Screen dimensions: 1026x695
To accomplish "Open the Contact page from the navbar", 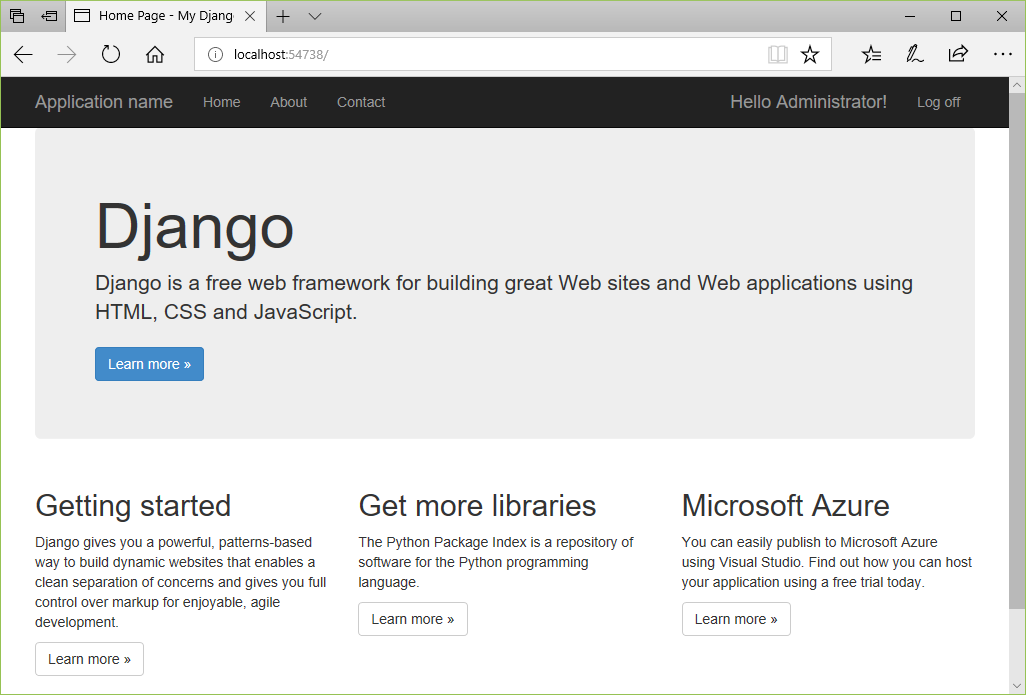I will click(361, 102).
